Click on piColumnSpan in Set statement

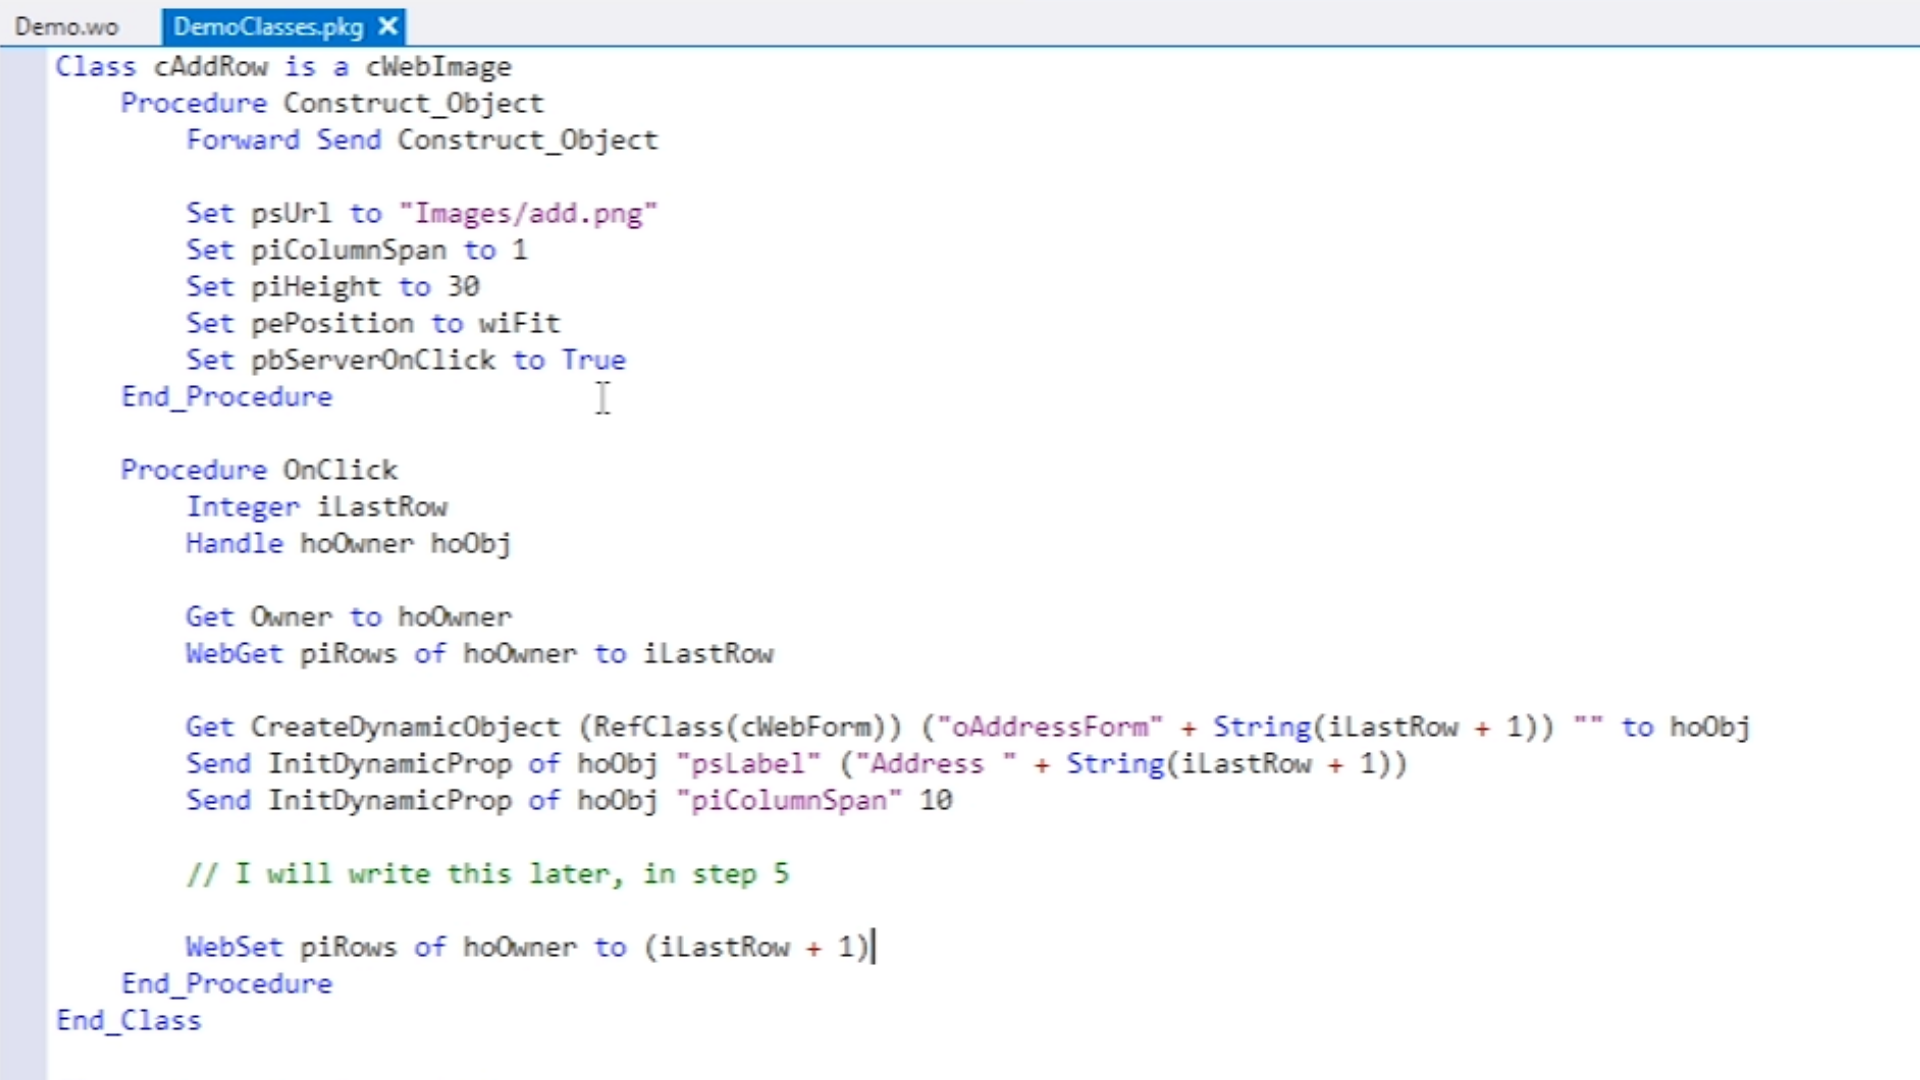pos(348,250)
